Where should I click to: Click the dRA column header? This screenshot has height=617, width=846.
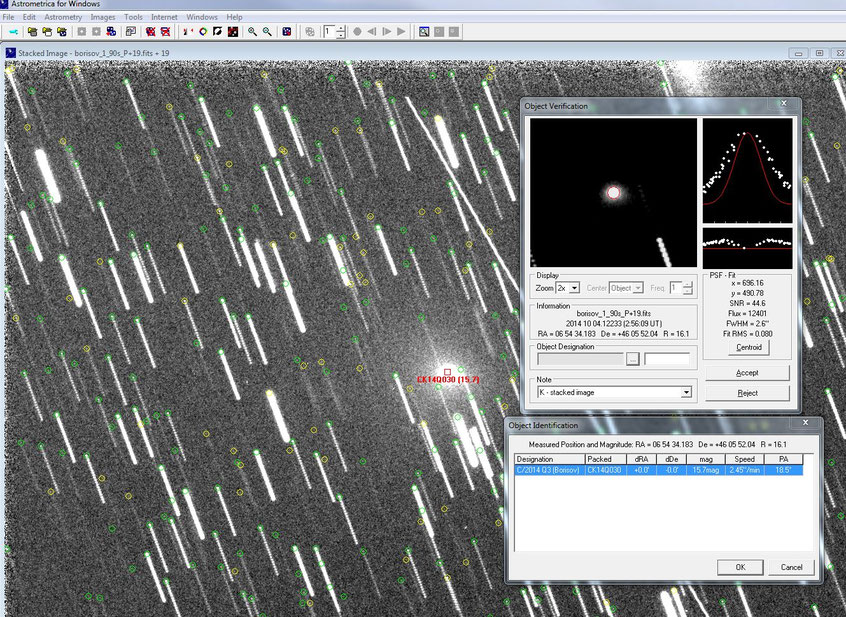[x=641, y=459]
